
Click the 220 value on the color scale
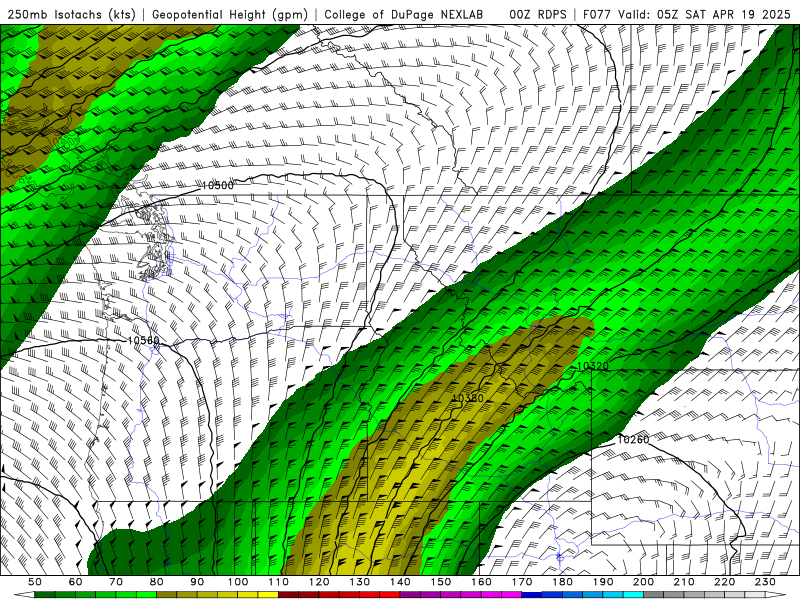[724, 582]
